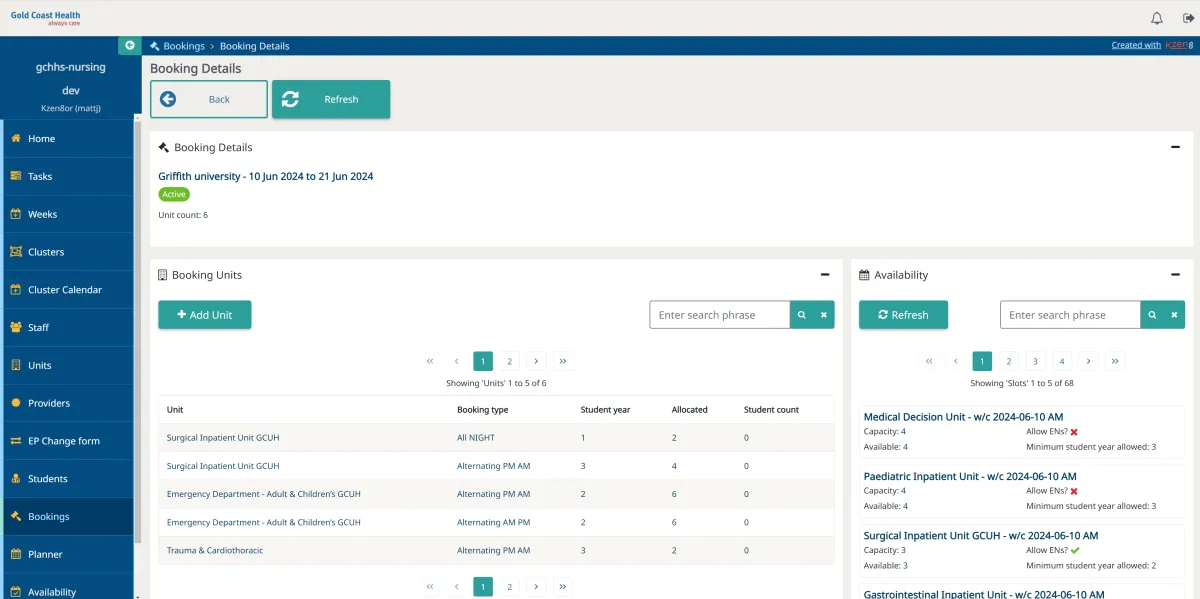Click the Booking Units search magnifier icon
Screen dimensions: 1200x599
tap(801, 315)
